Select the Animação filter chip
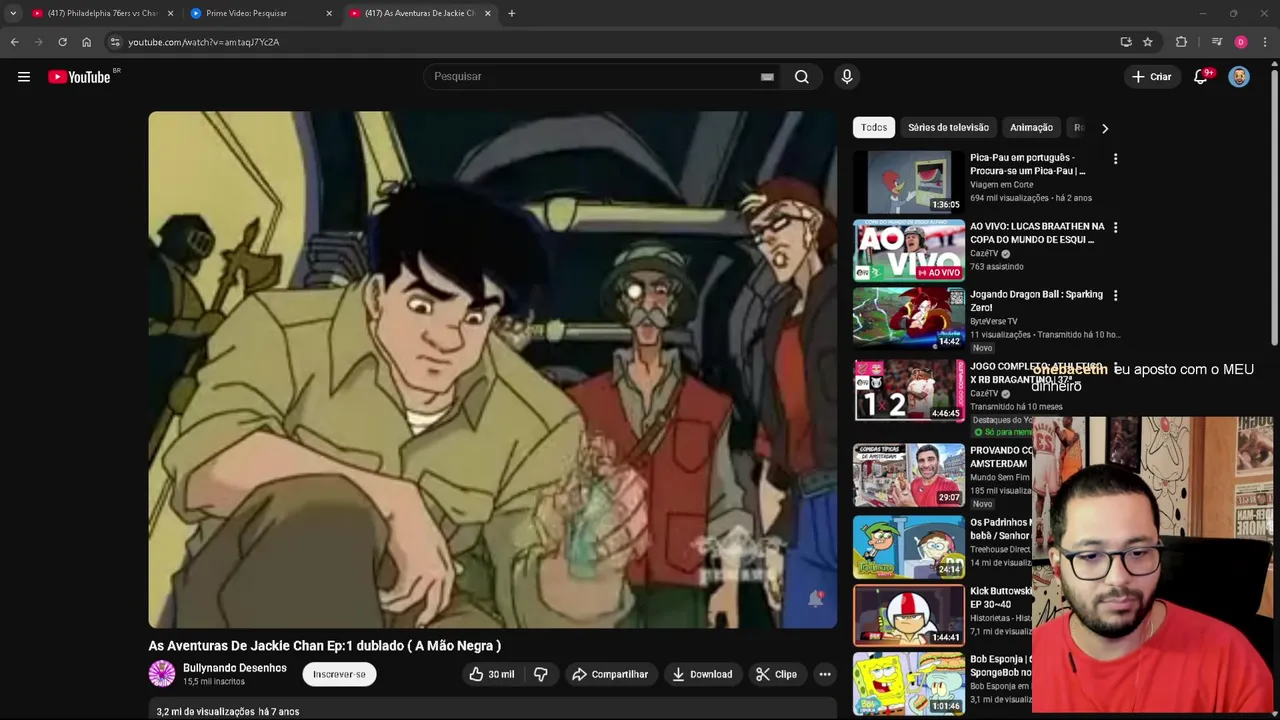The height and width of the screenshot is (720, 1280). click(1031, 127)
